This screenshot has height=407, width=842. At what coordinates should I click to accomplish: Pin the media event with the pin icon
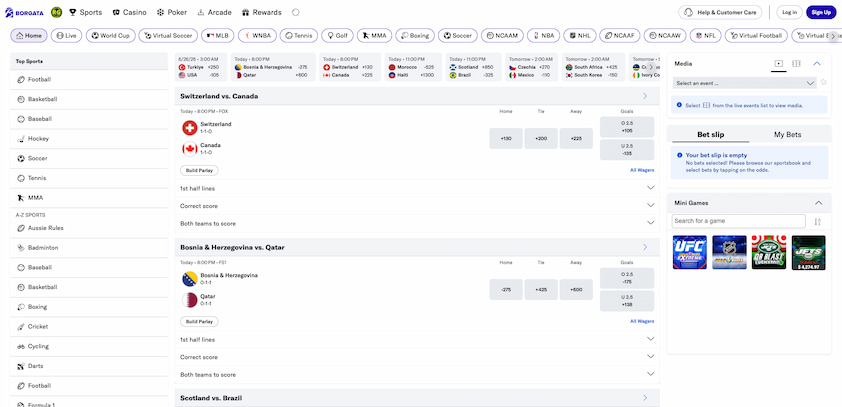pos(823,83)
